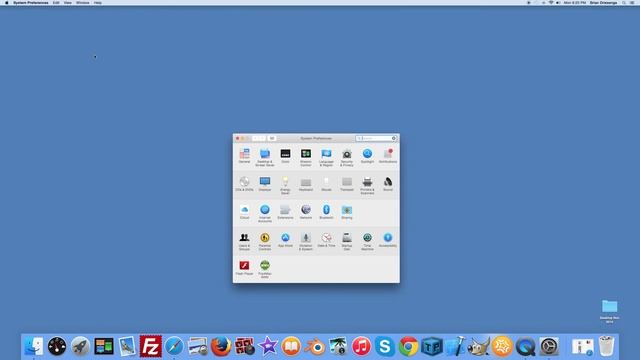The height and width of the screenshot is (360, 640).
Task: Open the Spotlight preference pane
Action: point(367,156)
